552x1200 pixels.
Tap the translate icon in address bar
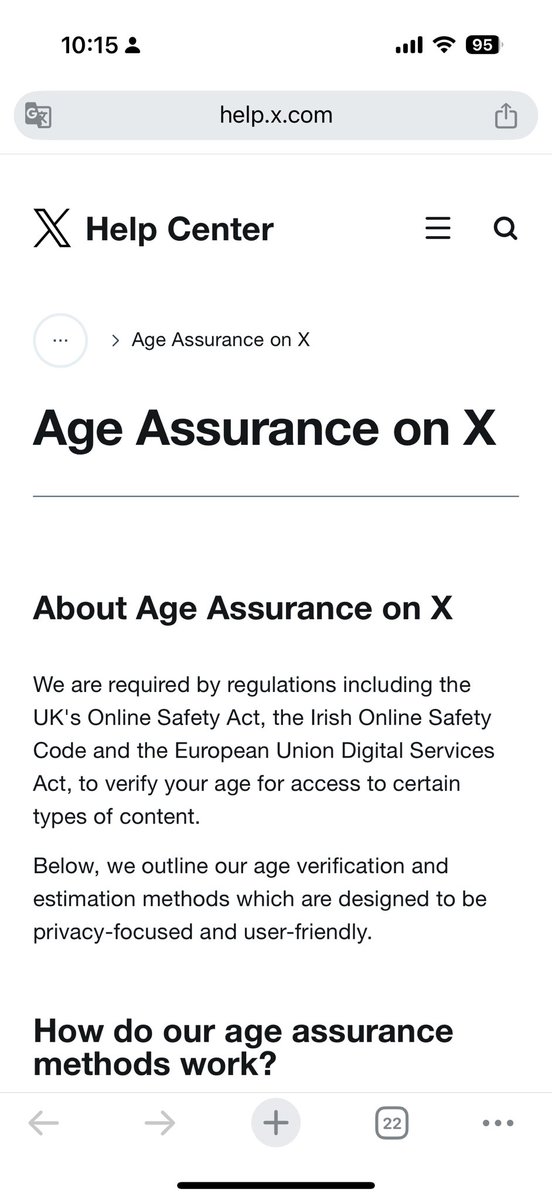pyautogui.click(x=38, y=116)
